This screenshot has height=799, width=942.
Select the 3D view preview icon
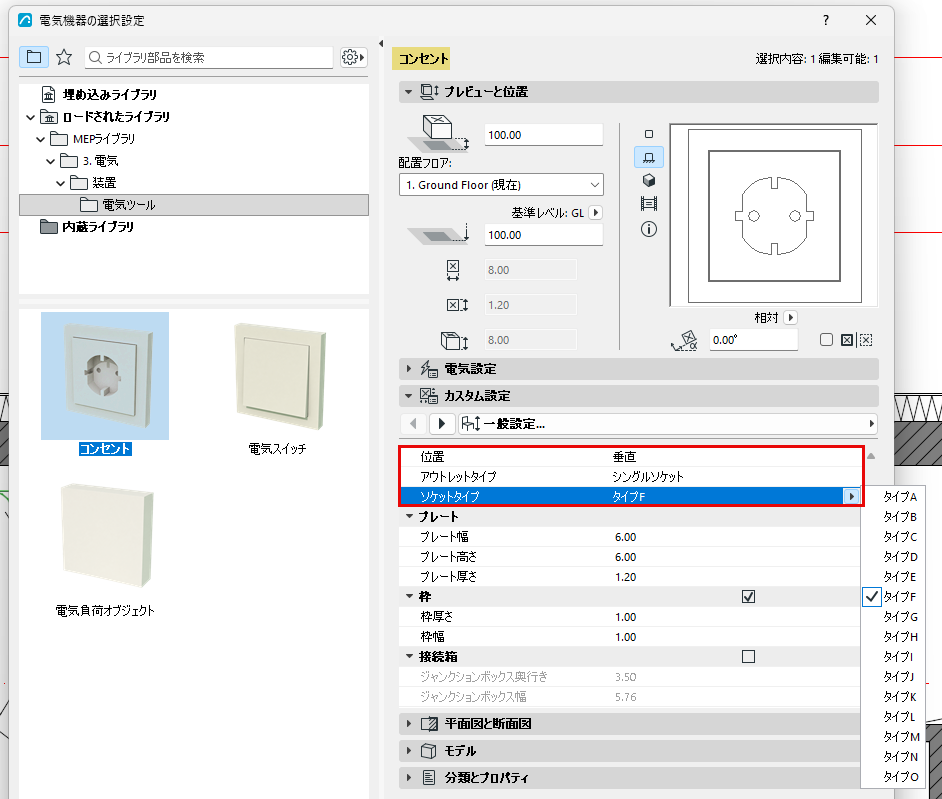pos(649,180)
